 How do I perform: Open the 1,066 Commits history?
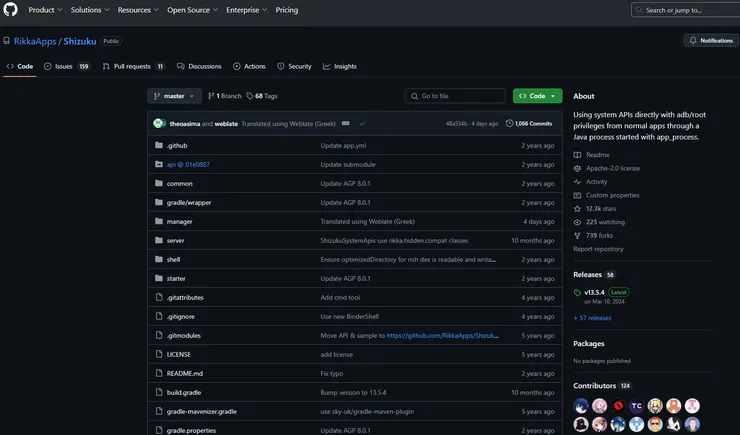(x=529, y=124)
